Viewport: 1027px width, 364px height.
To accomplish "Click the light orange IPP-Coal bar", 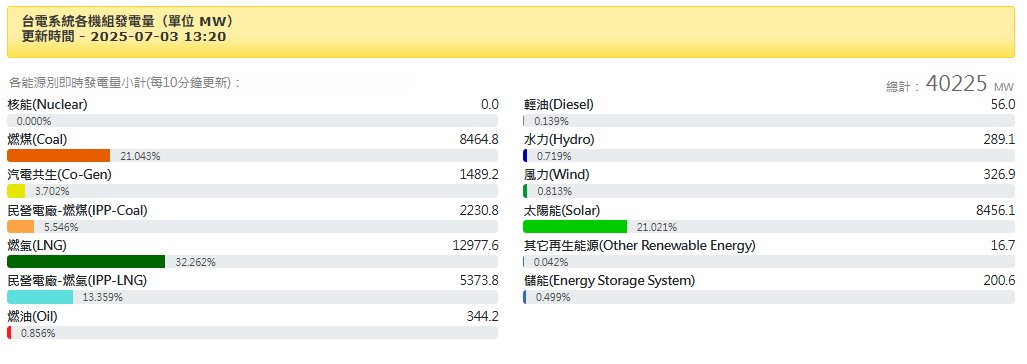I will coord(20,227).
